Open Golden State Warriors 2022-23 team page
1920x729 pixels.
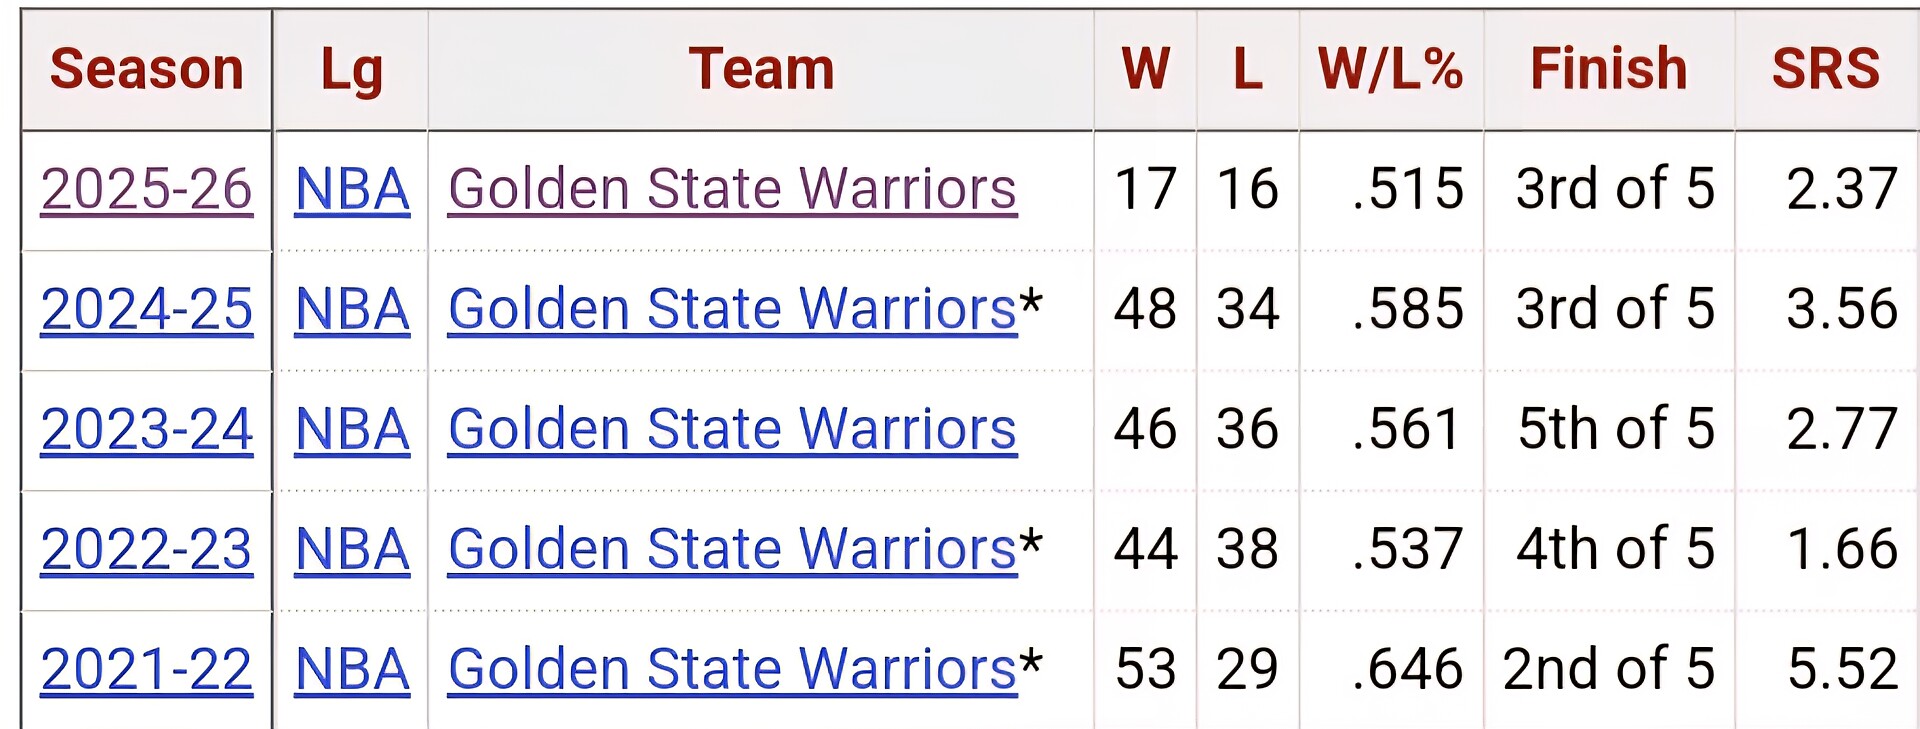point(732,549)
